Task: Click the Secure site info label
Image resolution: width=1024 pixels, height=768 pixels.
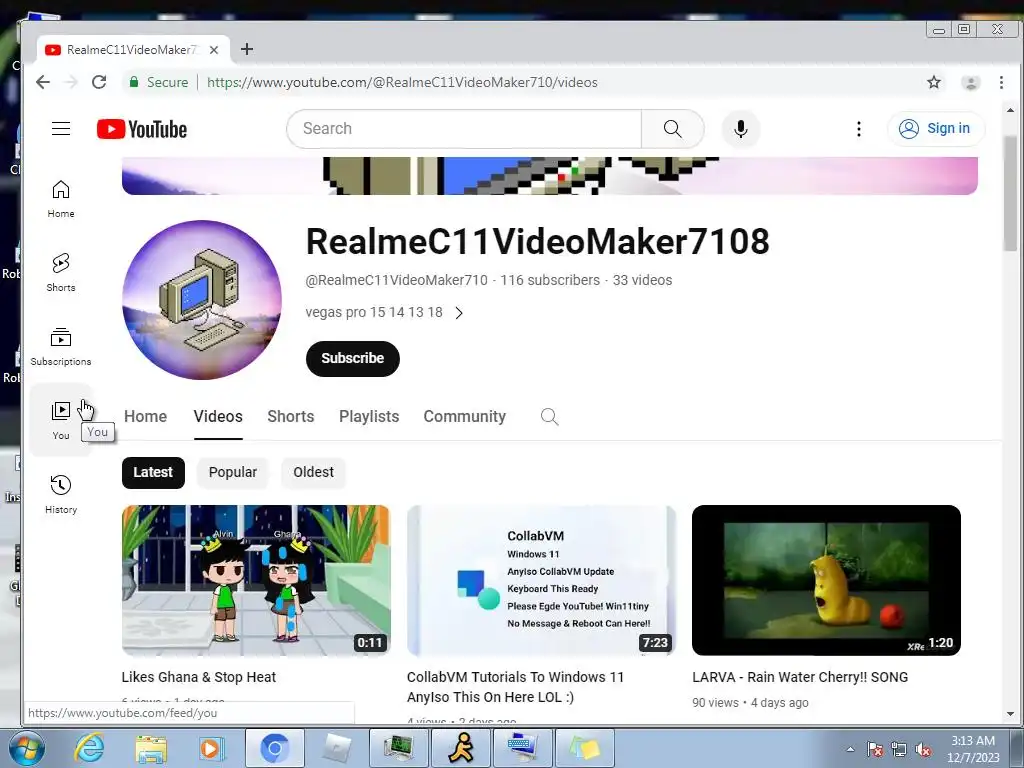Action: pos(159,82)
